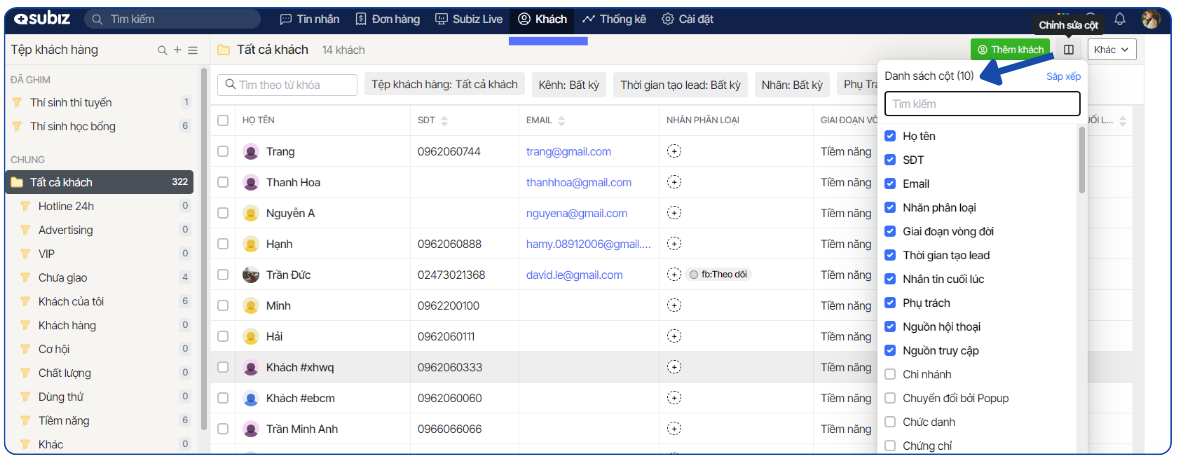Click the plus icon in Tệp khách hàng
The image size is (1179, 459).
(177, 50)
